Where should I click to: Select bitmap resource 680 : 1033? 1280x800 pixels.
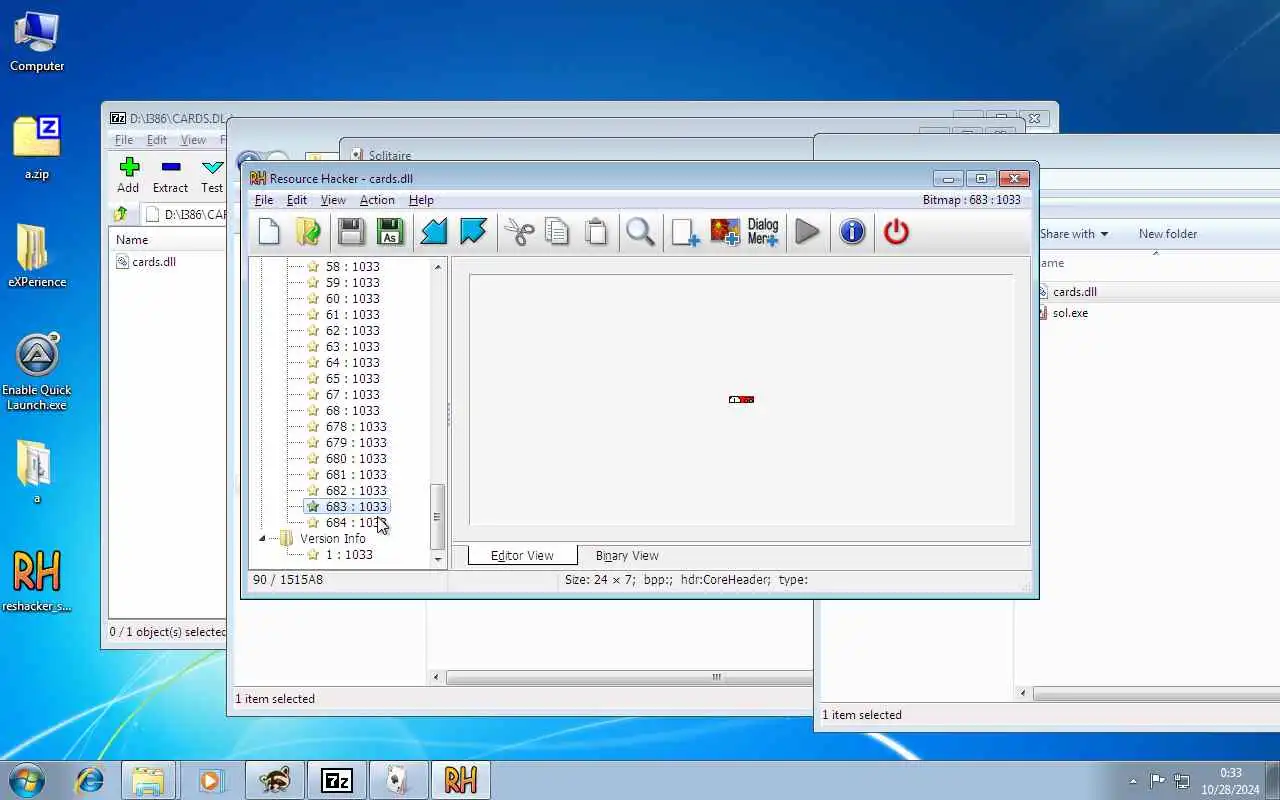tap(356, 459)
